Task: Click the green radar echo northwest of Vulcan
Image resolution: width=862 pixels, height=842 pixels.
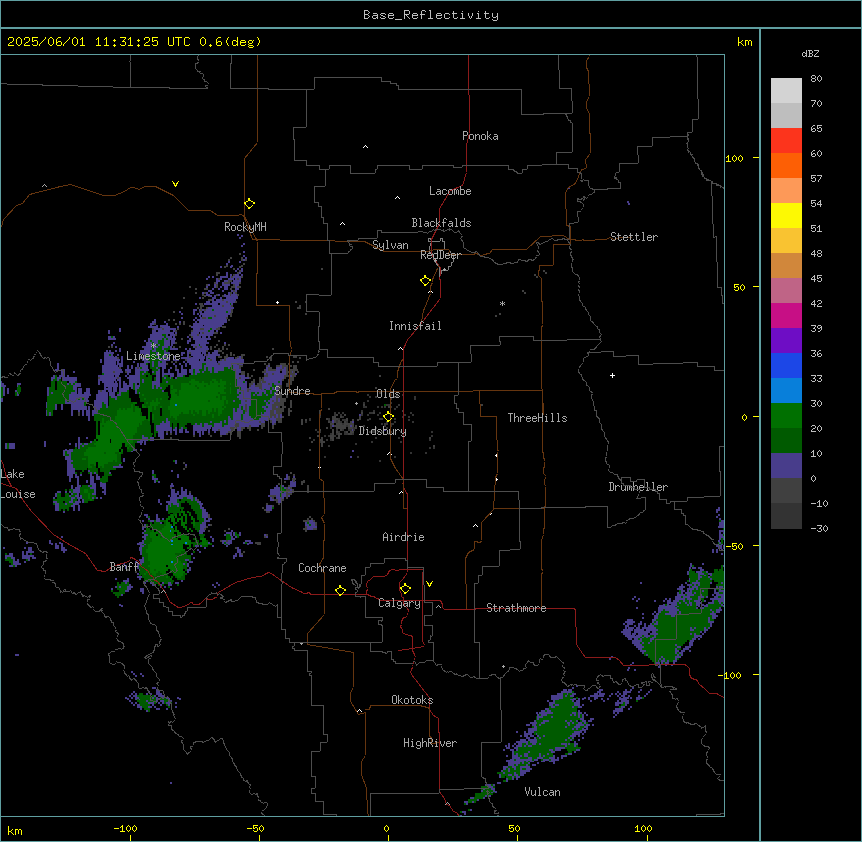Action: tap(550, 731)
